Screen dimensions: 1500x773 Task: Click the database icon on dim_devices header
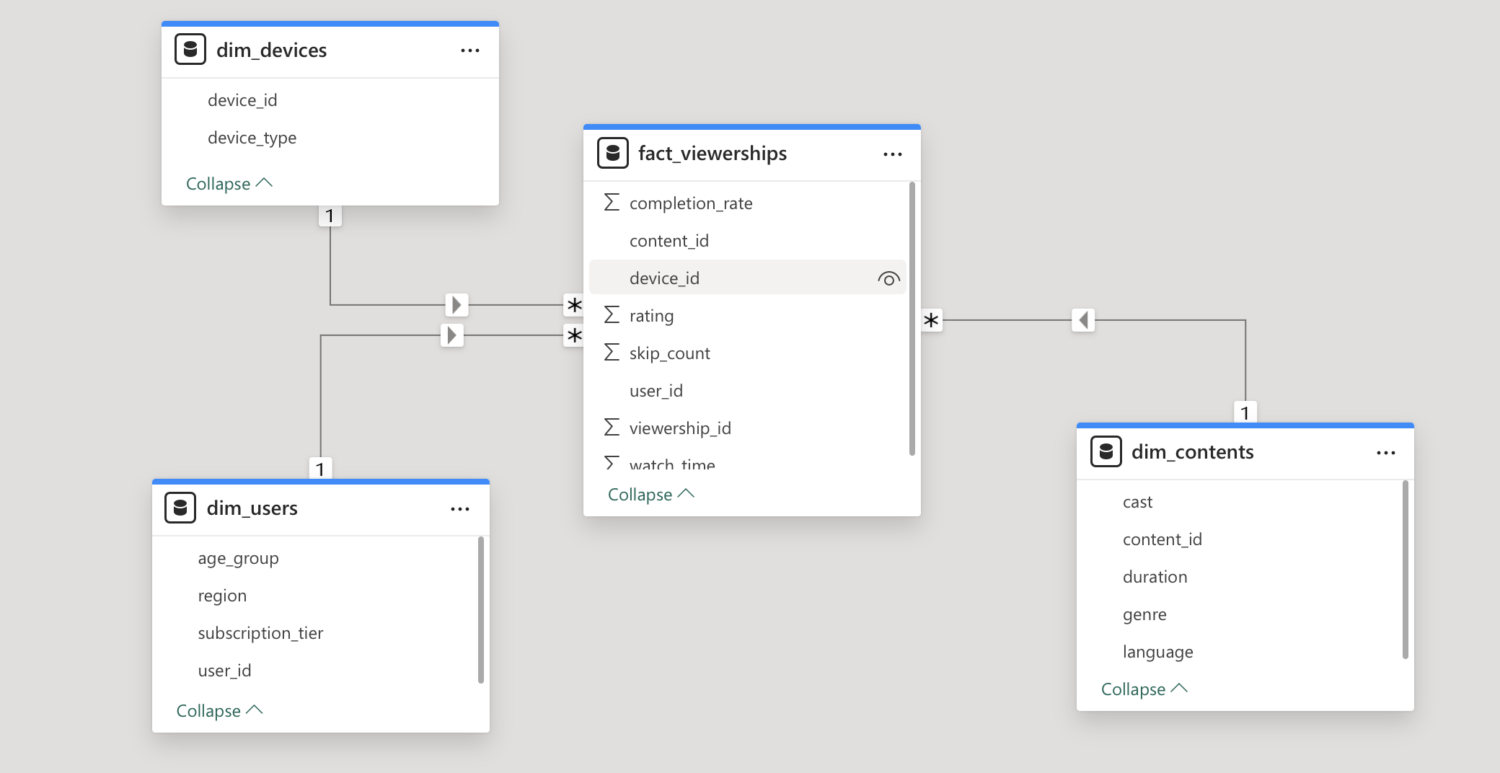[190, 48]
